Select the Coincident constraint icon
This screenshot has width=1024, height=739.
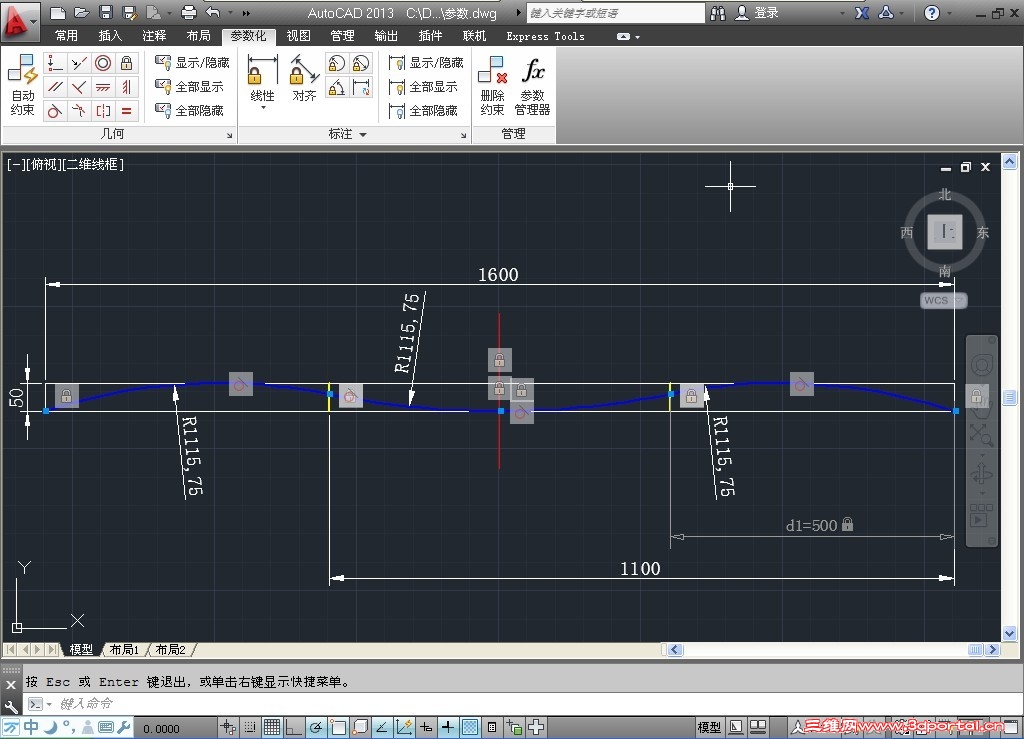point(55,63)
